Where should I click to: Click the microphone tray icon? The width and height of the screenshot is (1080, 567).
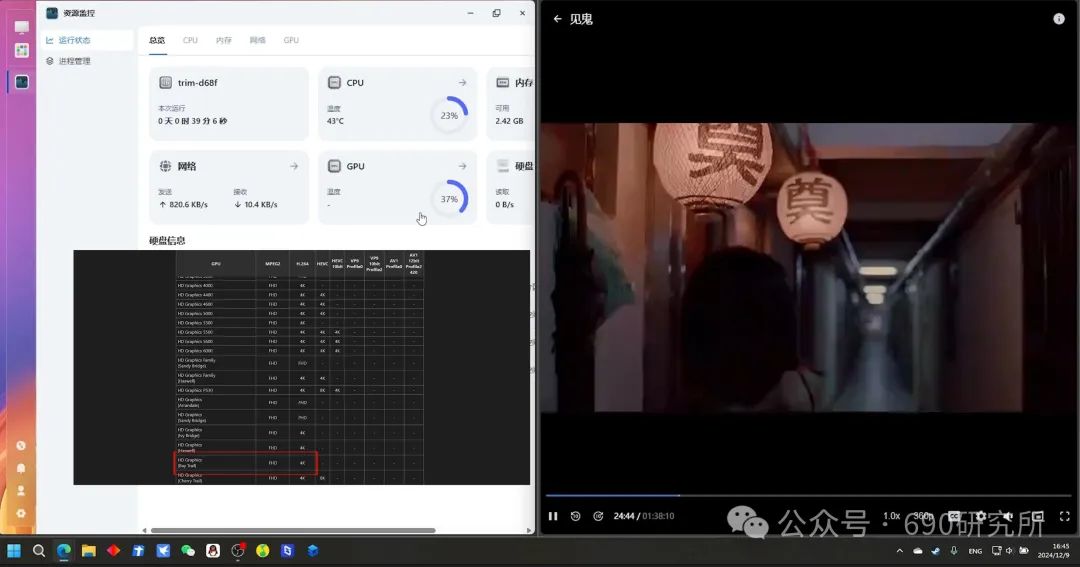pos(954,550)
